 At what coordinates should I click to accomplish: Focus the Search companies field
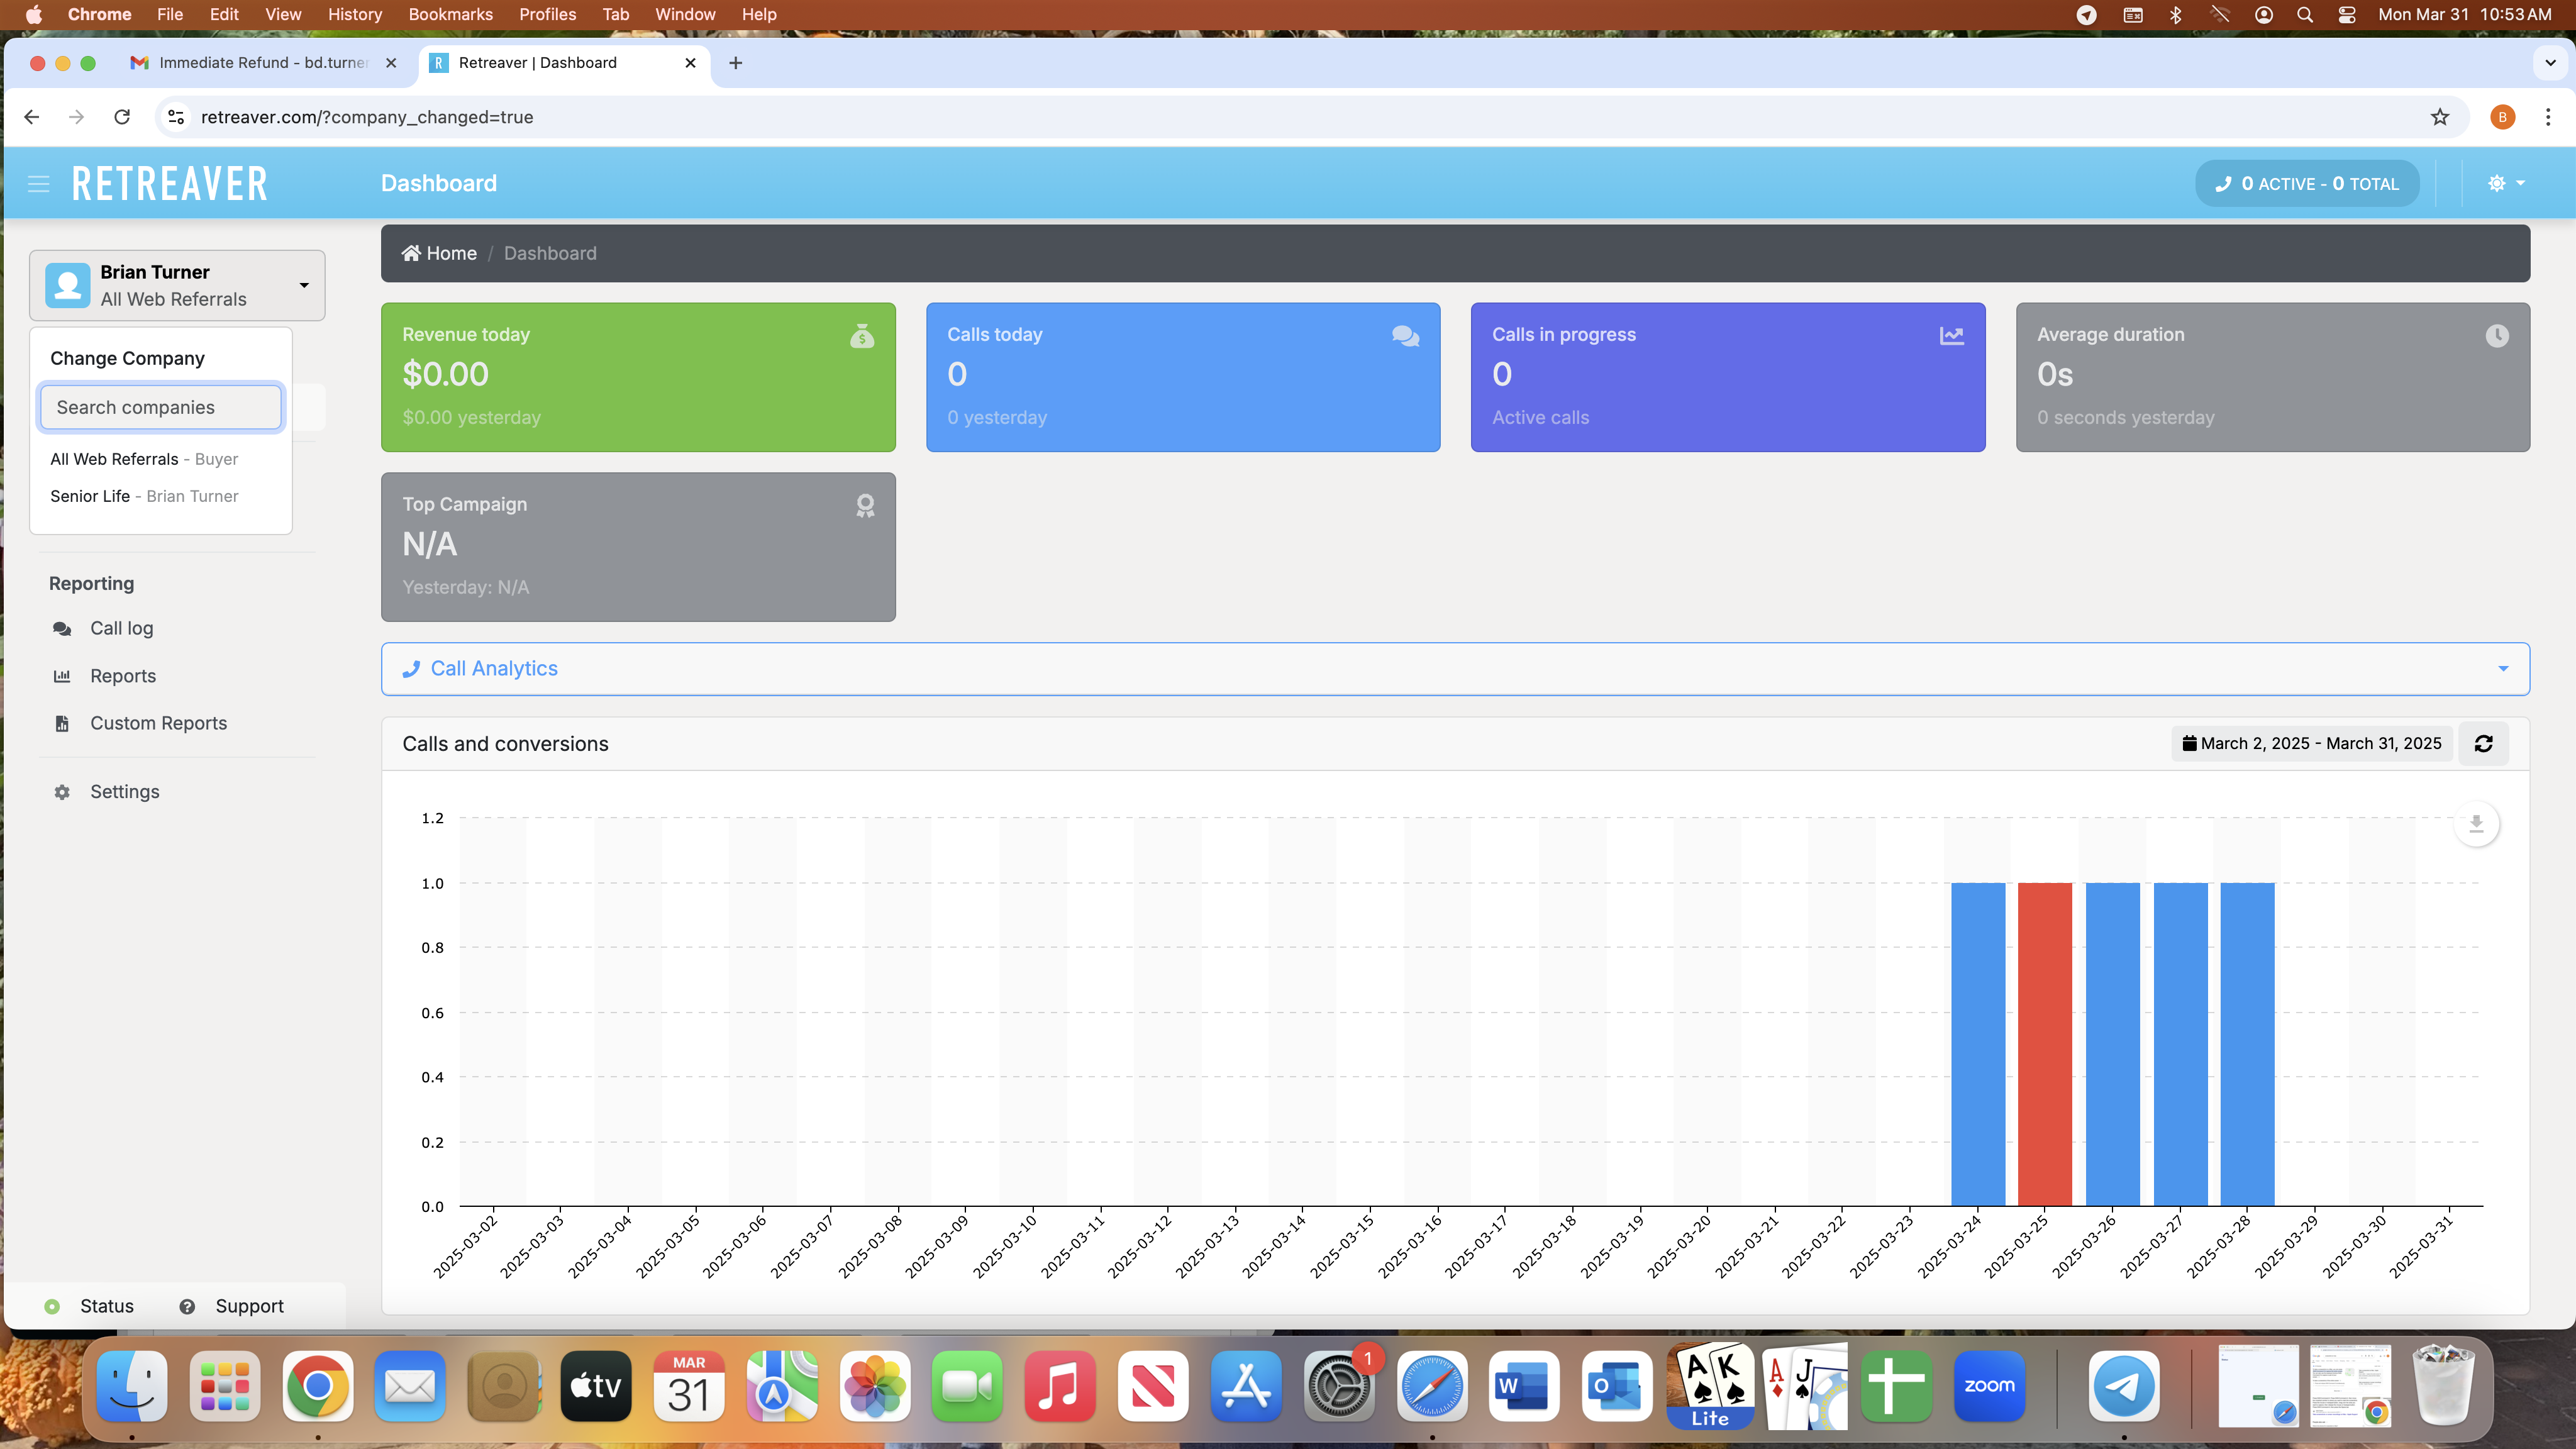tap(161, 407)
